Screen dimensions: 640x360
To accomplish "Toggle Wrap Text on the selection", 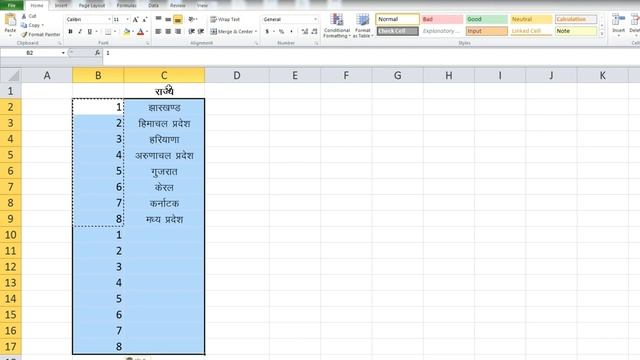I will coord(225,19).
